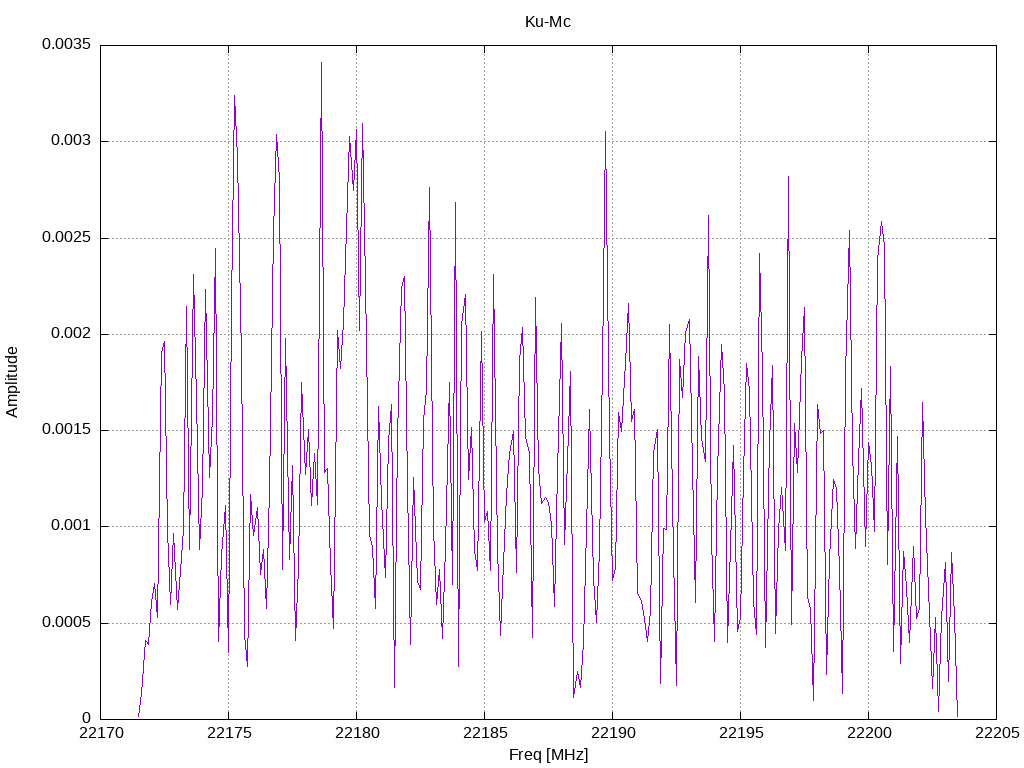1024x768 pixels.
Task: Click the y-axis tick label 0.0015
Action: pyautogui.click(x=67, y=430)
